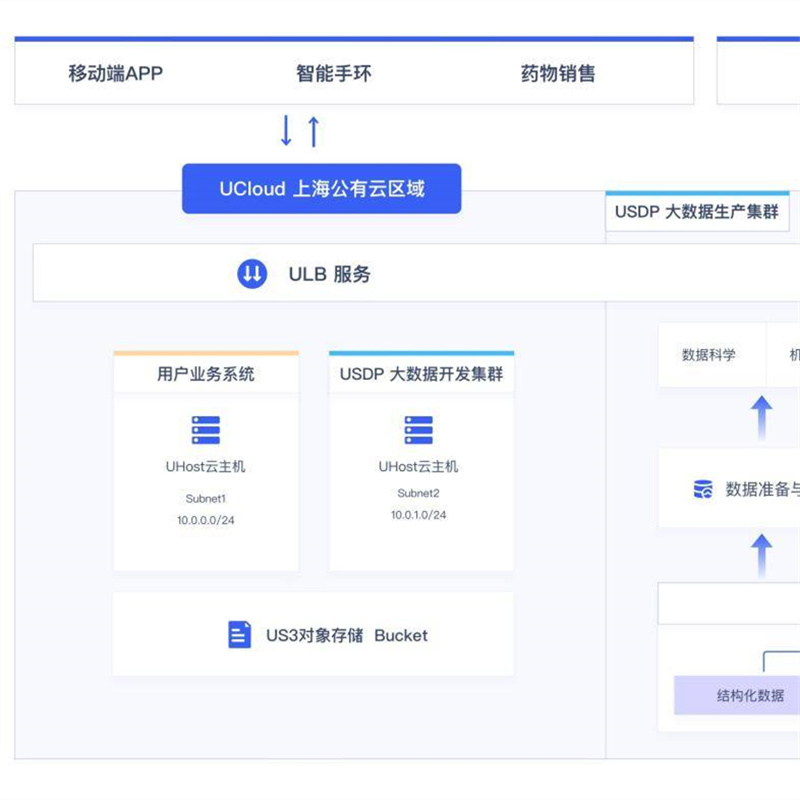Screen dimensions: 800x800
Task: Select the 移动端APP label
Action: tap(116, 73)
